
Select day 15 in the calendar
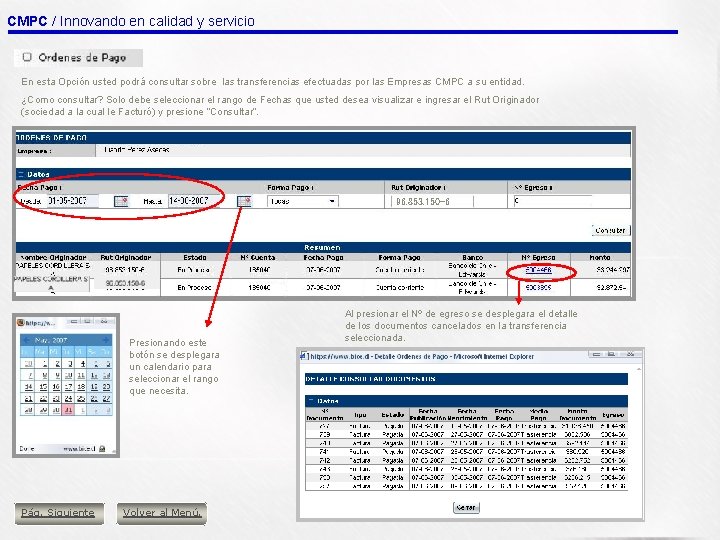coord(43,387)
